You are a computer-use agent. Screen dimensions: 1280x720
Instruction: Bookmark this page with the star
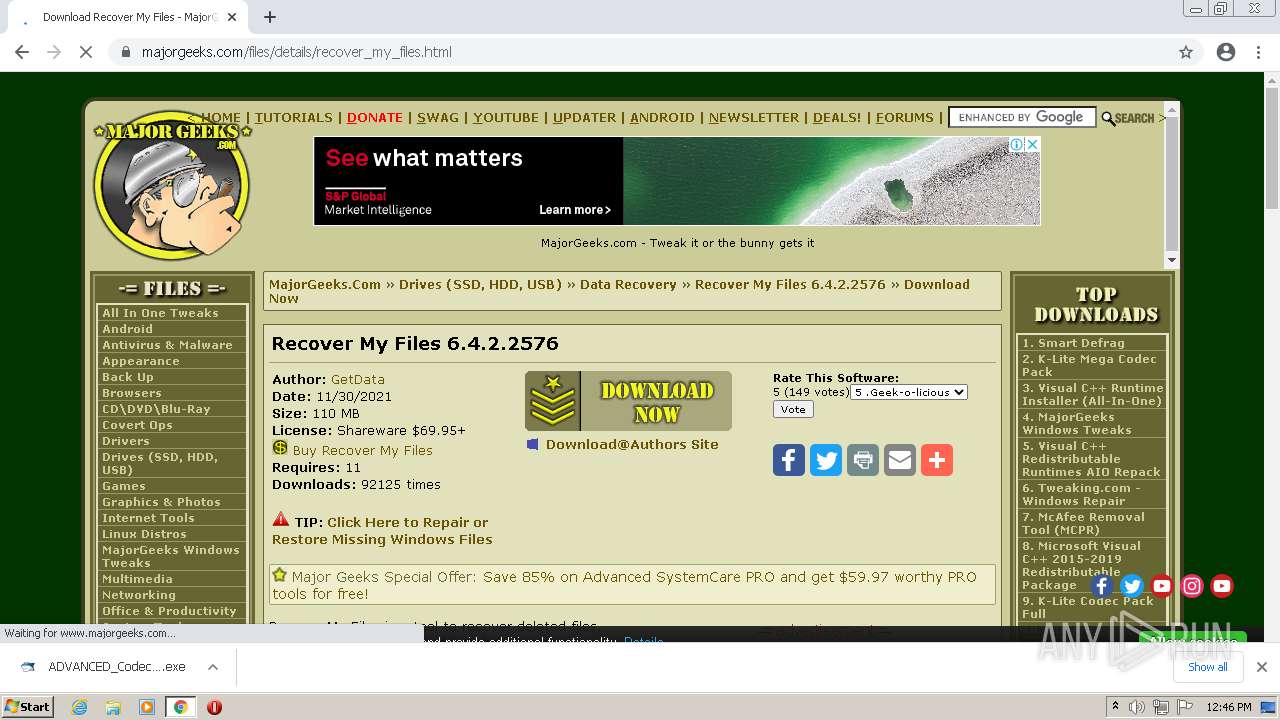[x=1186, y=52]
